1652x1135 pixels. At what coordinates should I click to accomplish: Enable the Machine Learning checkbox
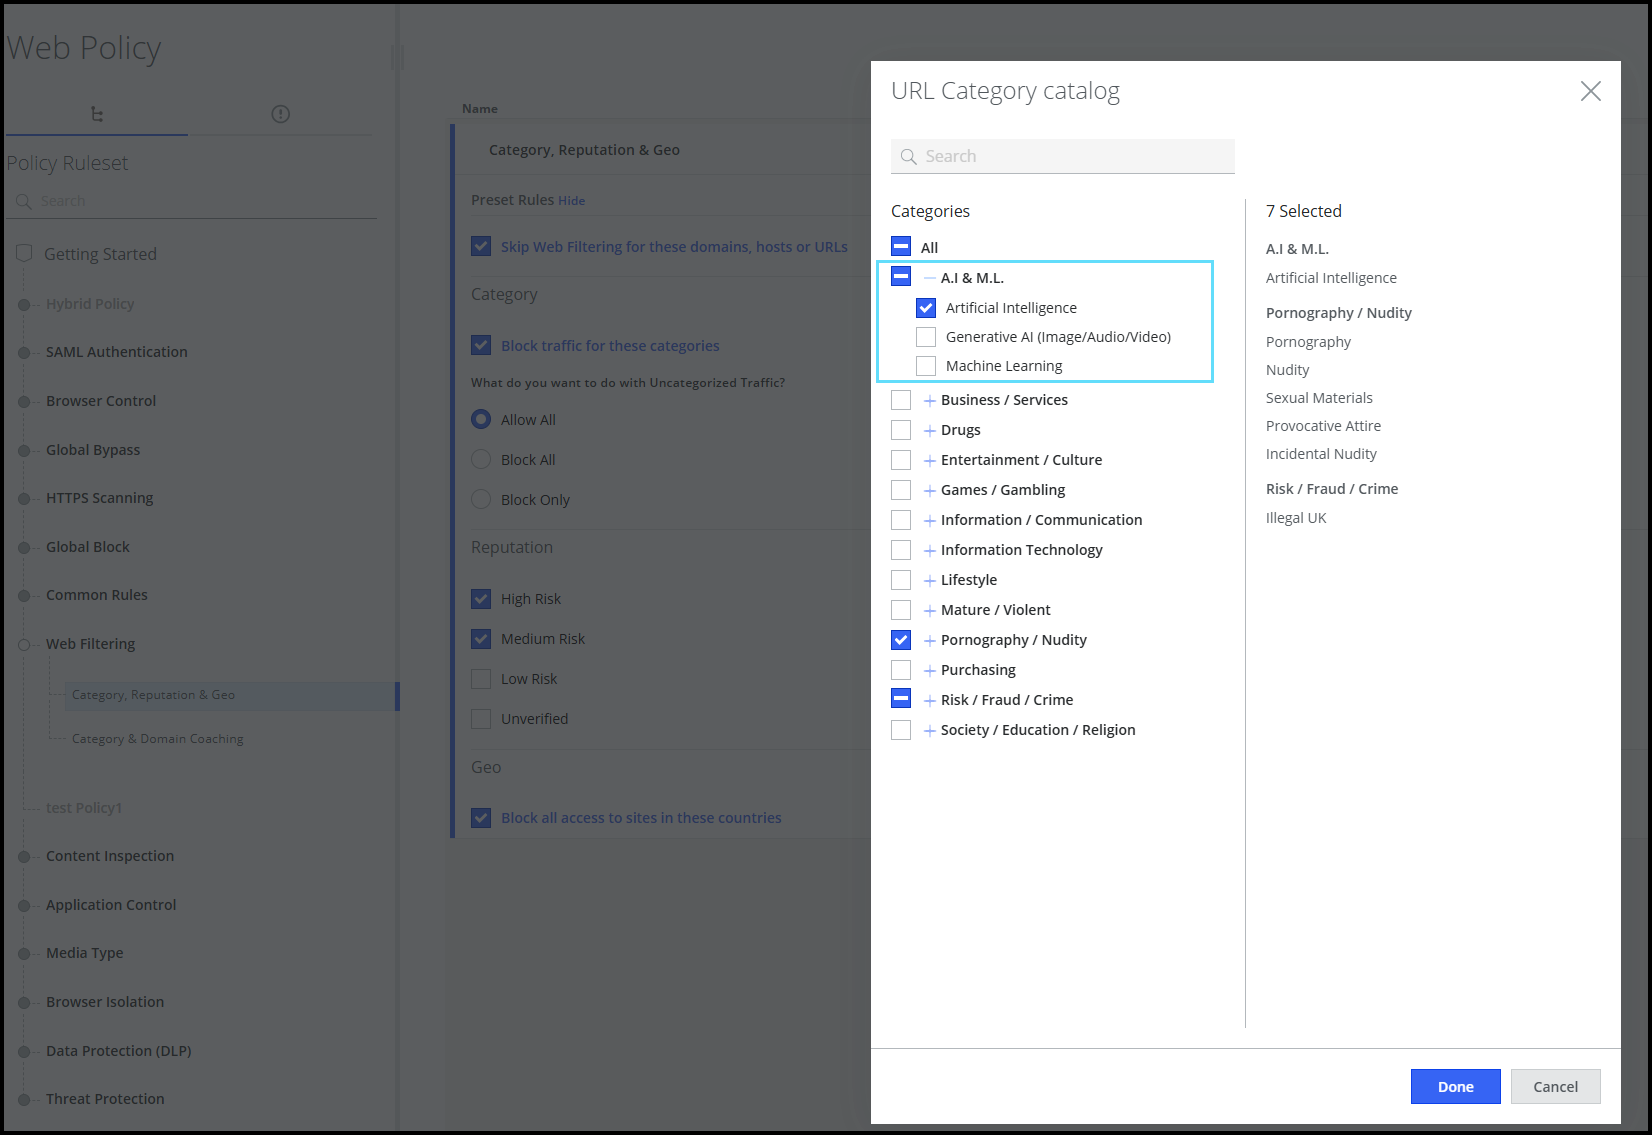[926, 366]
